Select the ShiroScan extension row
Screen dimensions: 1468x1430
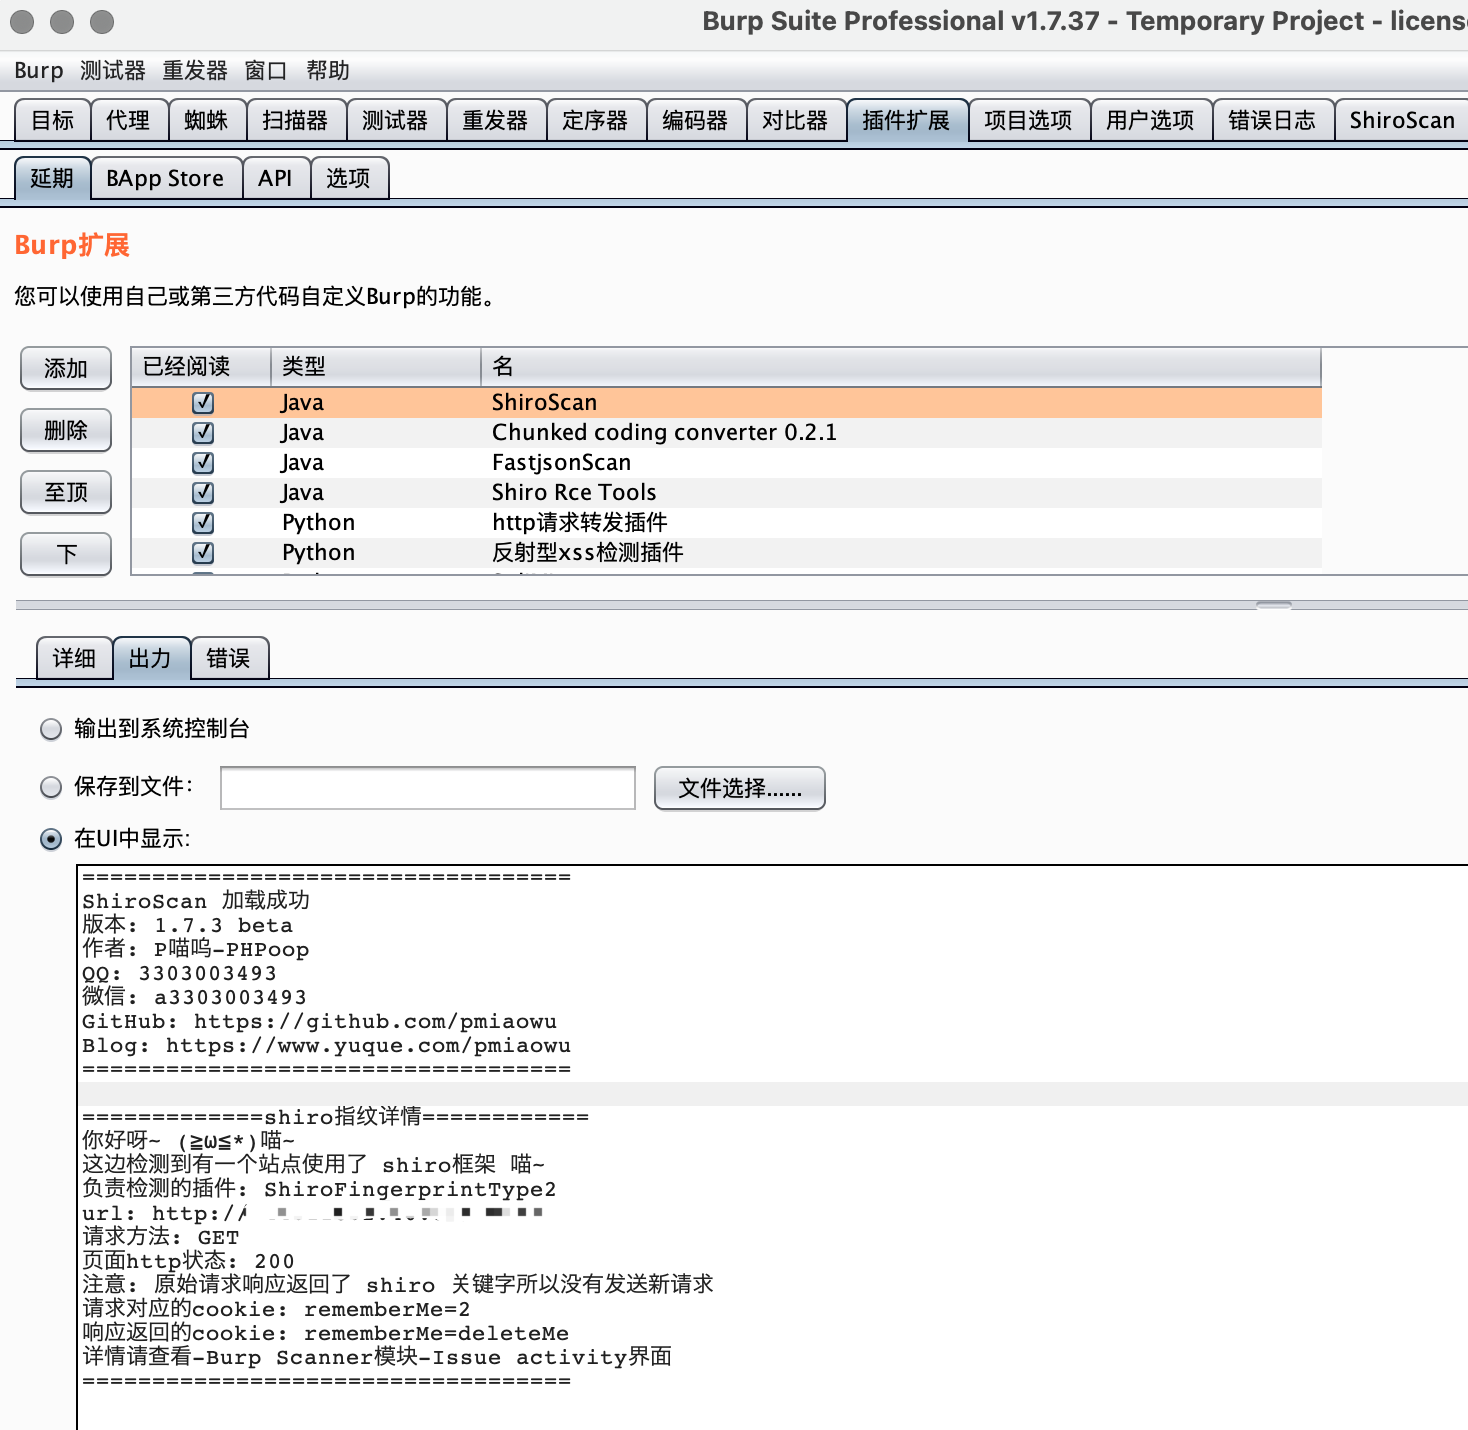(726, 403)
